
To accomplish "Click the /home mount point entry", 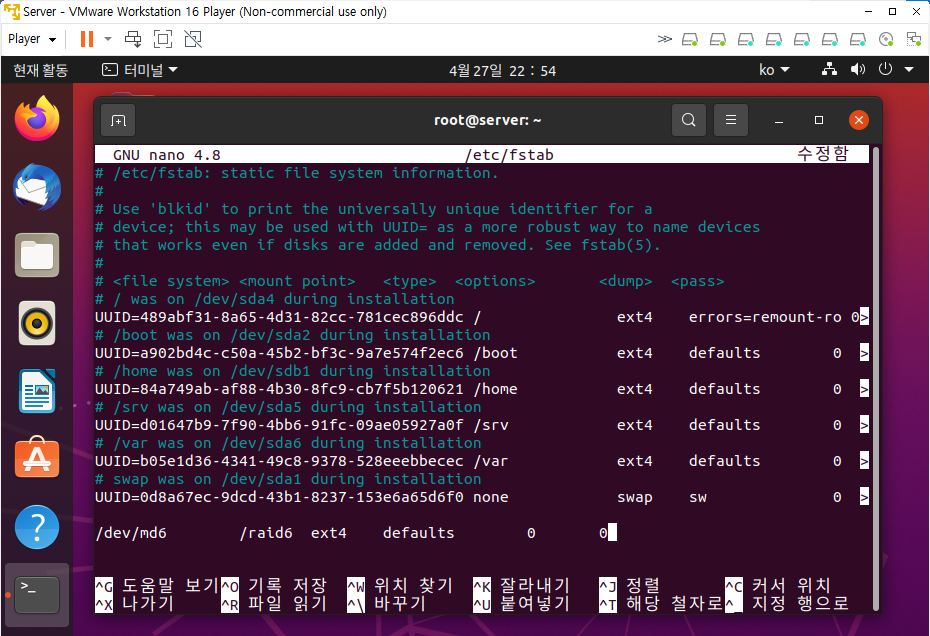I will click(495, 389).
